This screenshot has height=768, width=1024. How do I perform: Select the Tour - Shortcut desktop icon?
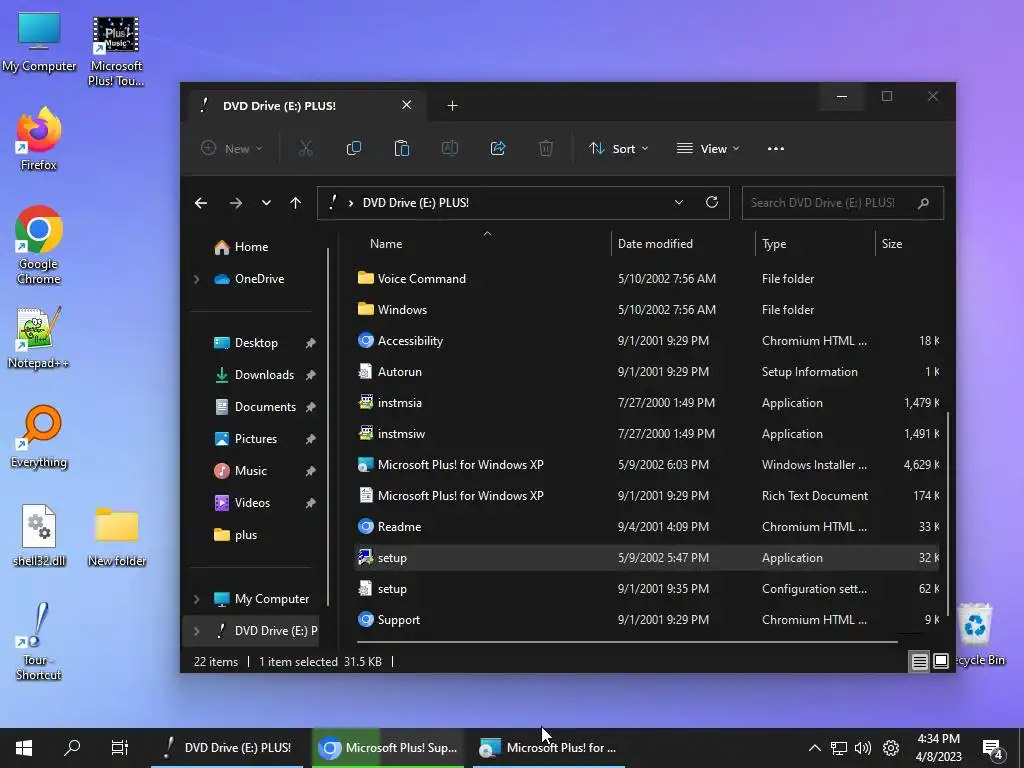coord(39,642)
